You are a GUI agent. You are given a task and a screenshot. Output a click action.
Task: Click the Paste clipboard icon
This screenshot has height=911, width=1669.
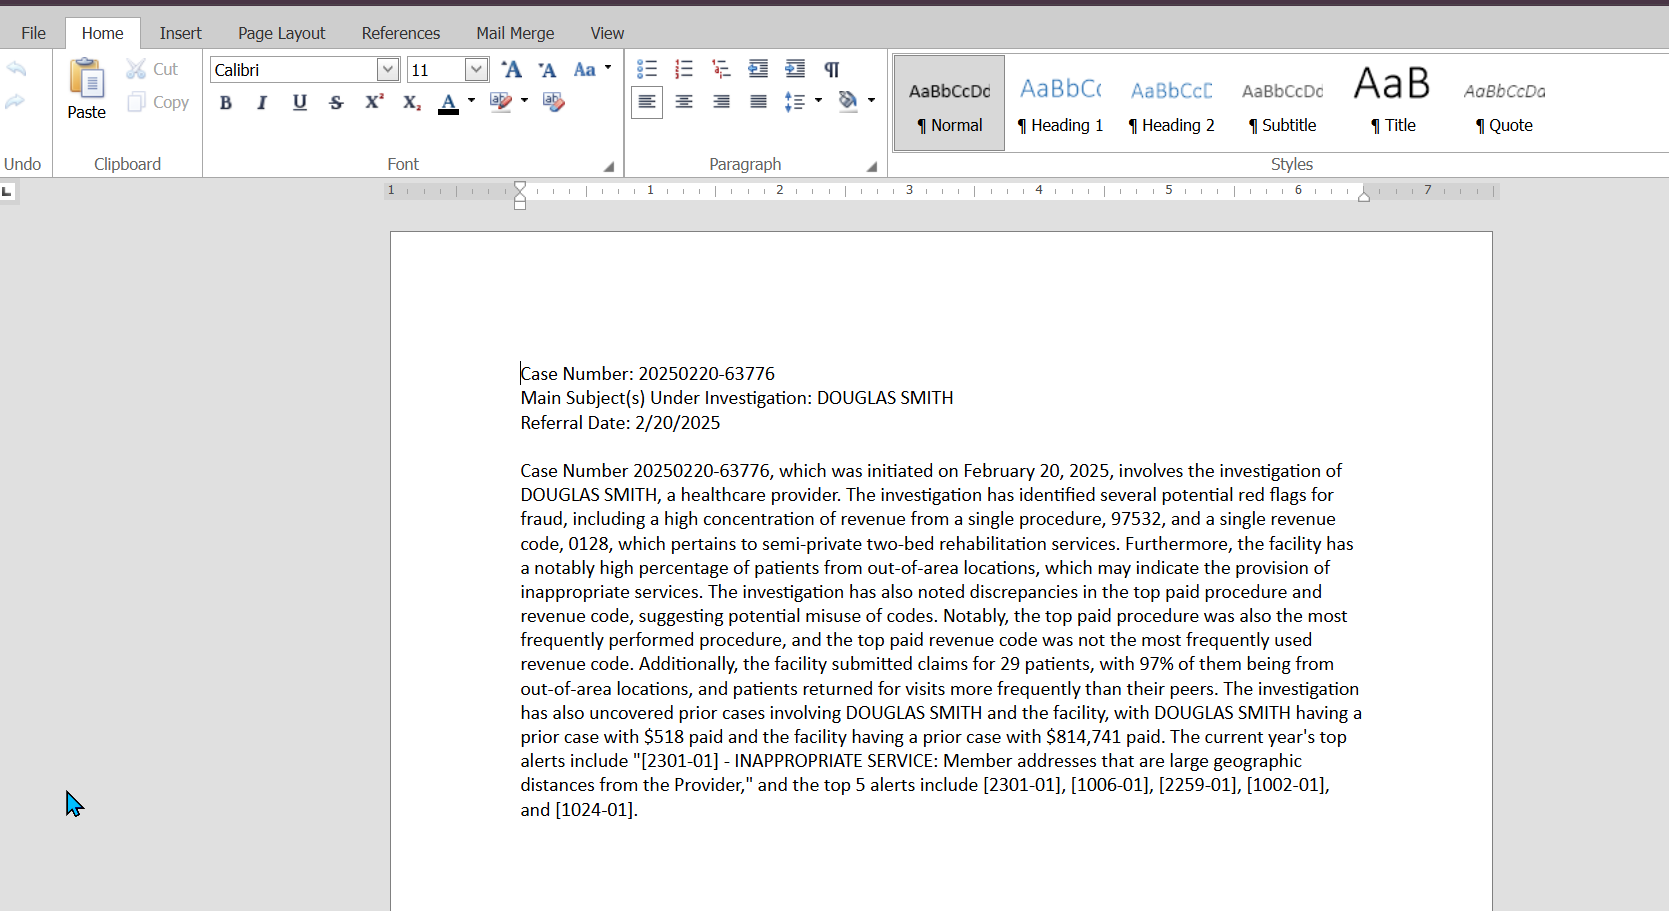[x=86, y=89]
